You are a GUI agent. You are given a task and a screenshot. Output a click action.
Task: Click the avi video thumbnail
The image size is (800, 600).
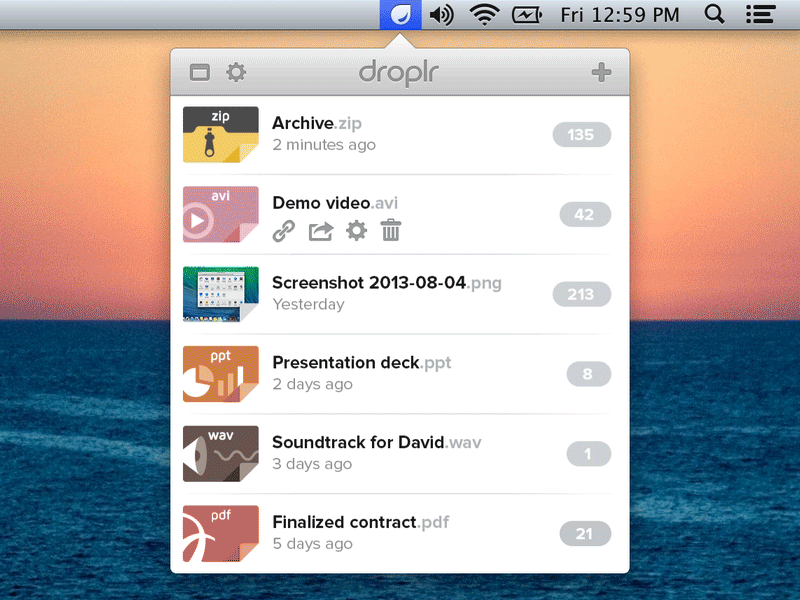221,214
